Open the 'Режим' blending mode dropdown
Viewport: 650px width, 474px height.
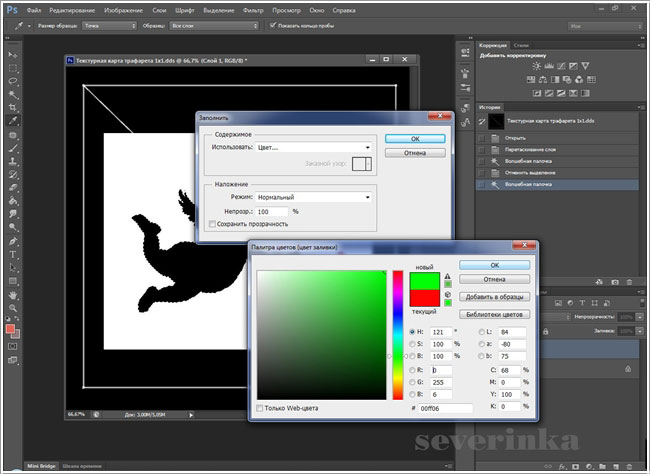click(x=312, y=198)
